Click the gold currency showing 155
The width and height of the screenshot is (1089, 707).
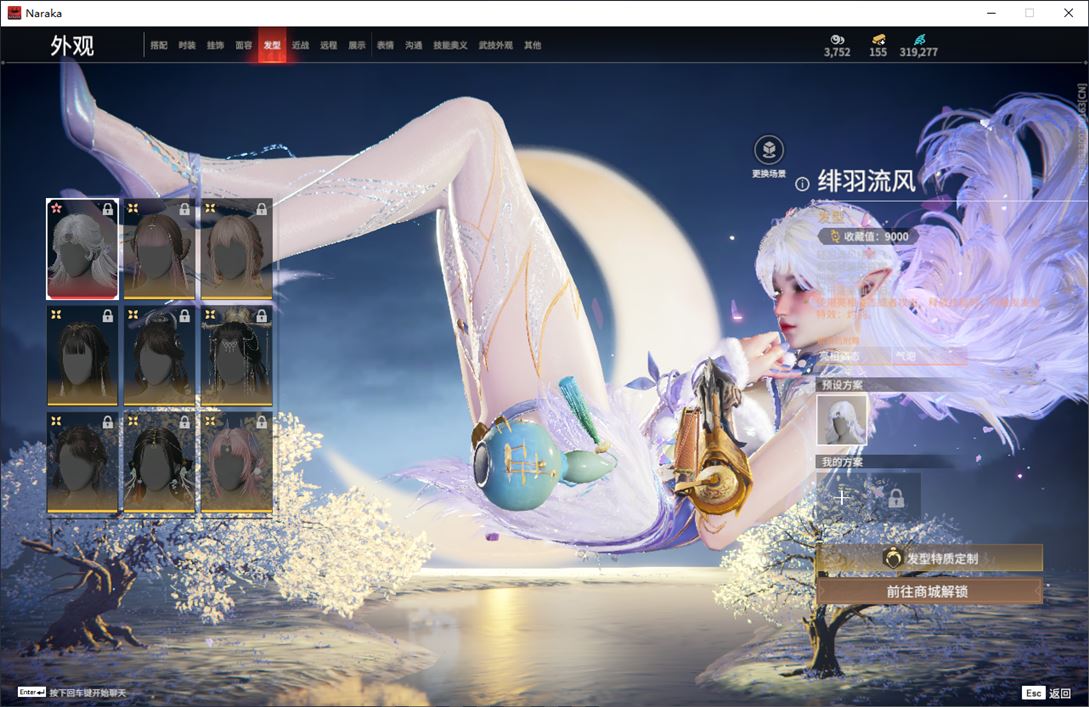878,46
